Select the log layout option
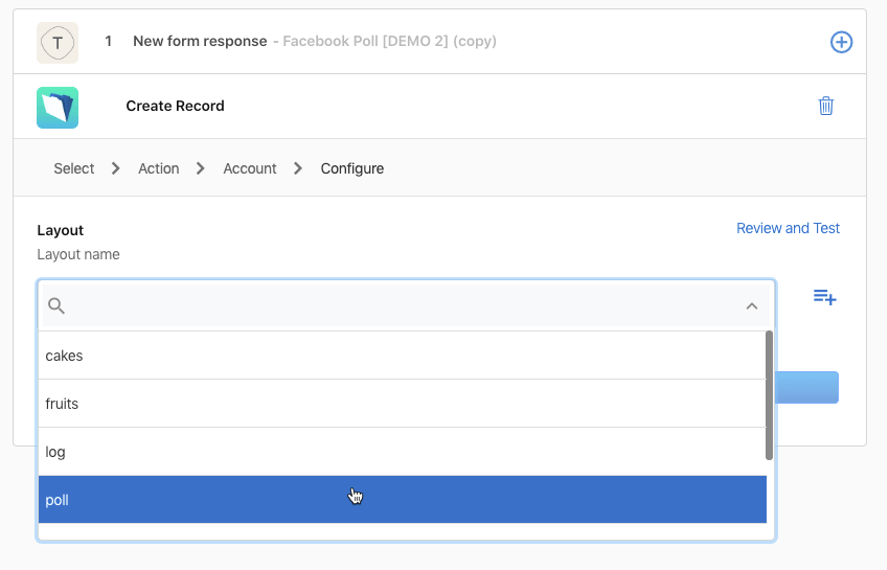 (x=402, y=452)
